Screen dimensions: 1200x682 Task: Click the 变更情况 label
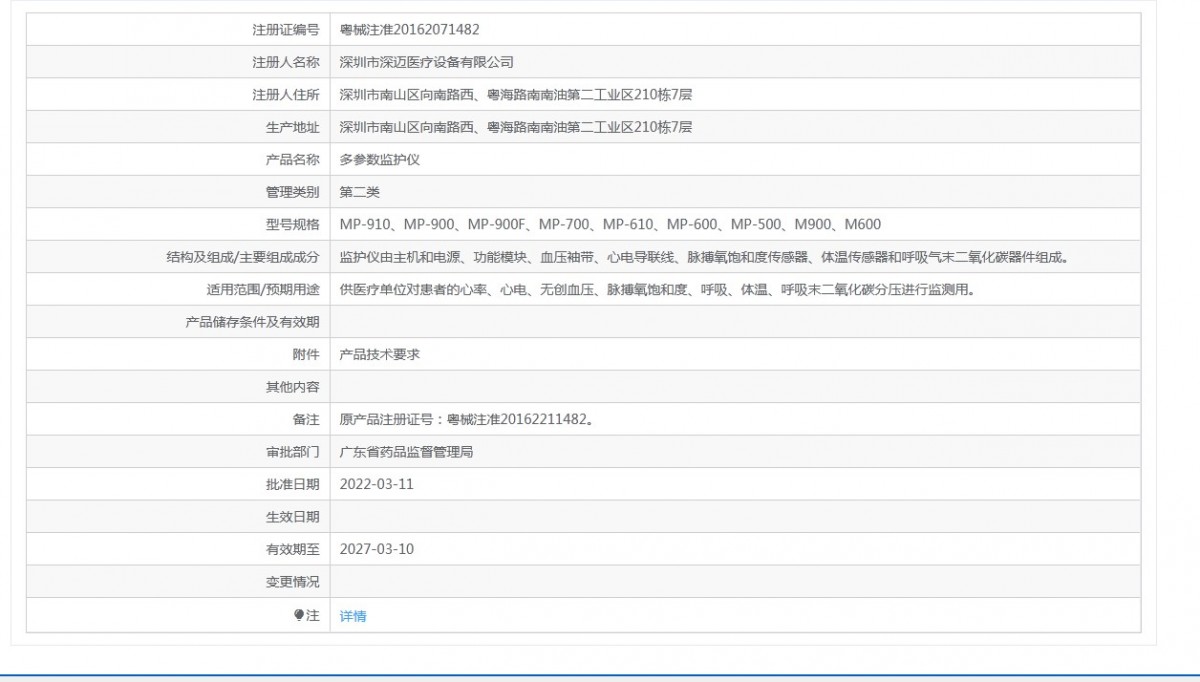[293, 582]
